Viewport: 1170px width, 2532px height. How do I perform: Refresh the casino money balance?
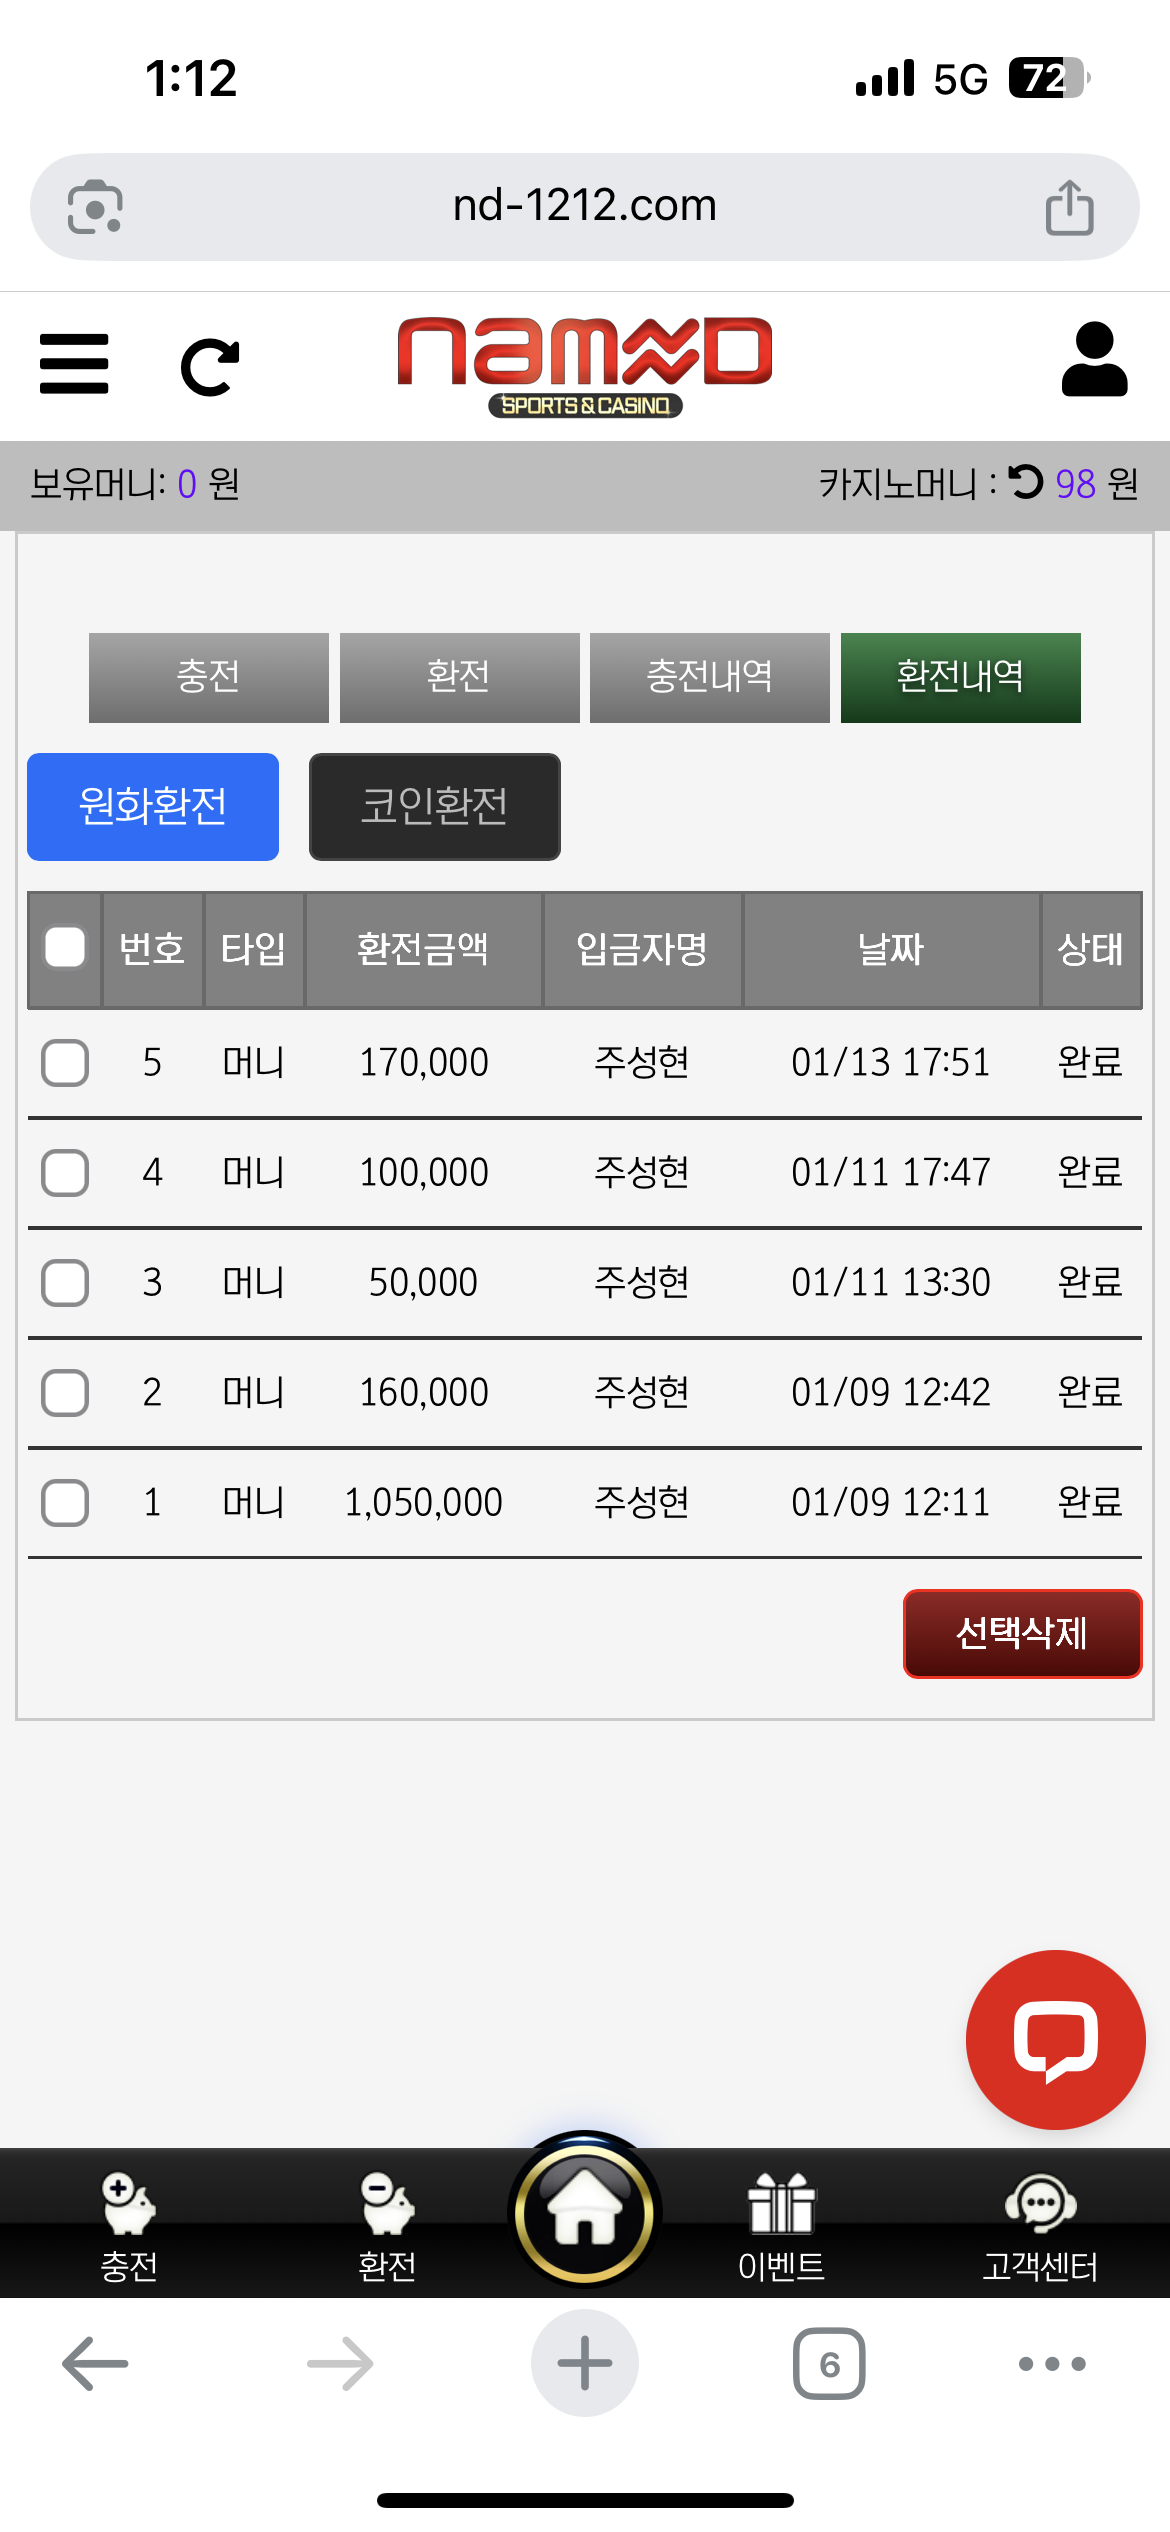(1025, 483)
